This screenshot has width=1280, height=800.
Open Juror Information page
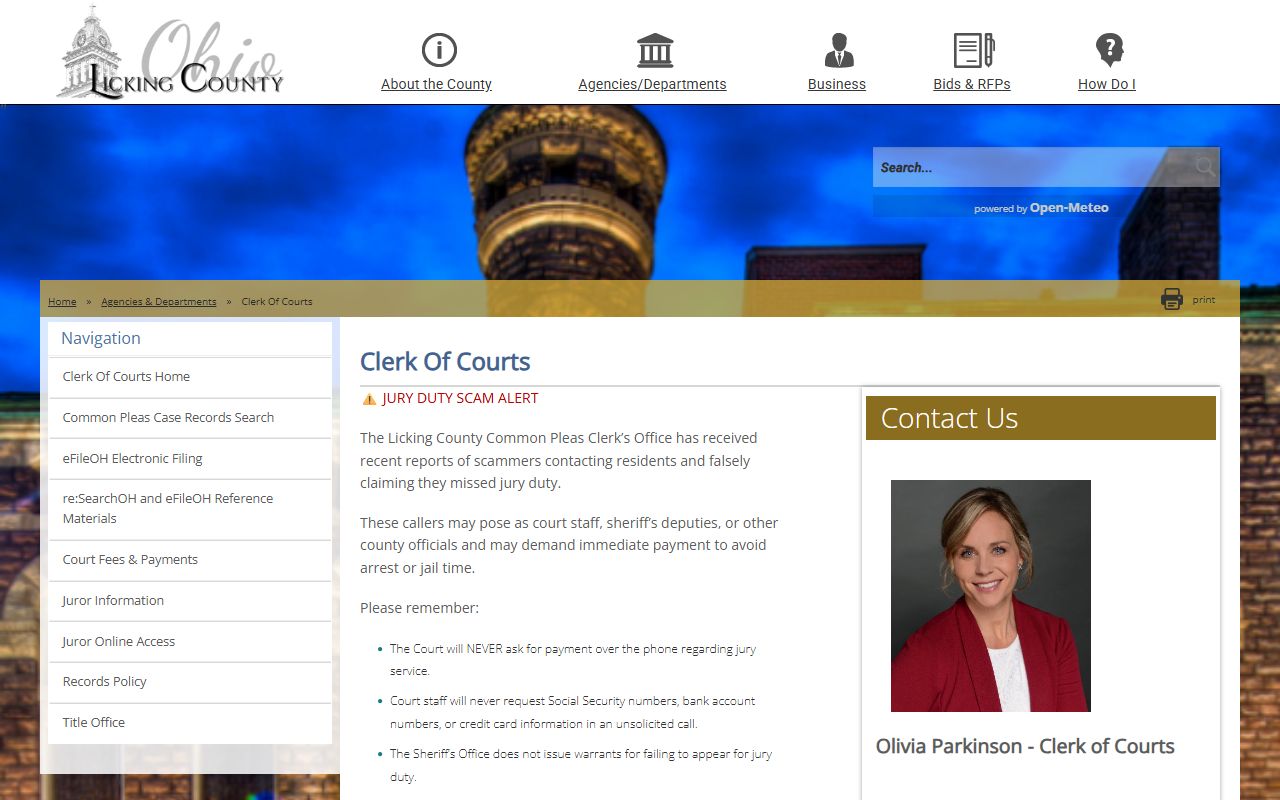point(190,601)
